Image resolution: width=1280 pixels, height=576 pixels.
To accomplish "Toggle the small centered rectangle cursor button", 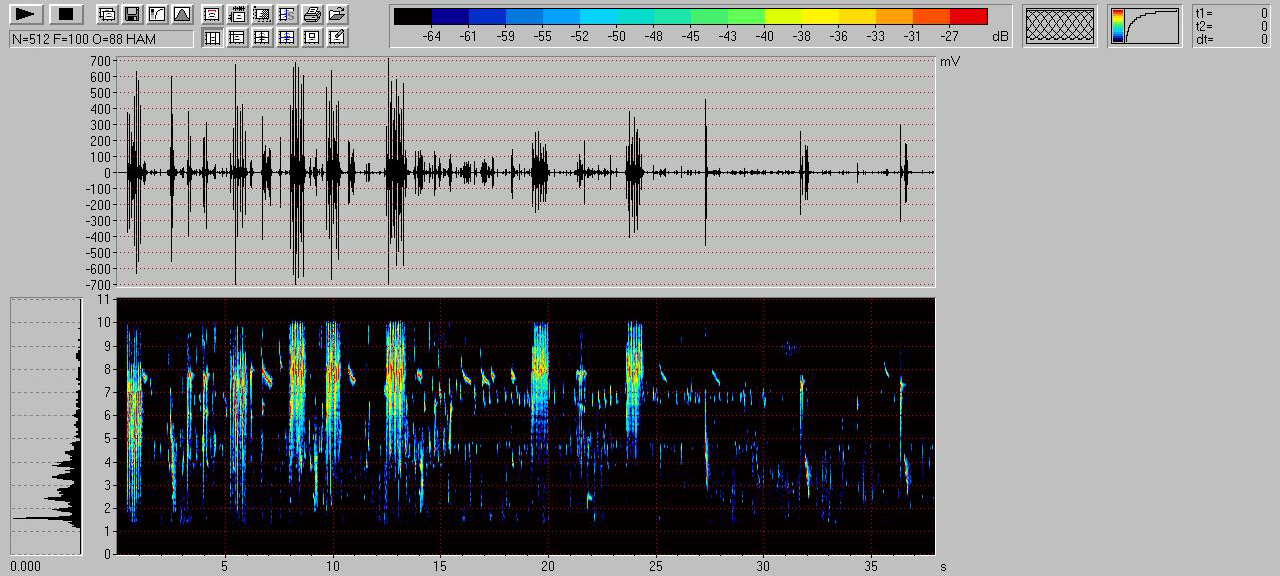I will [312, 38].
